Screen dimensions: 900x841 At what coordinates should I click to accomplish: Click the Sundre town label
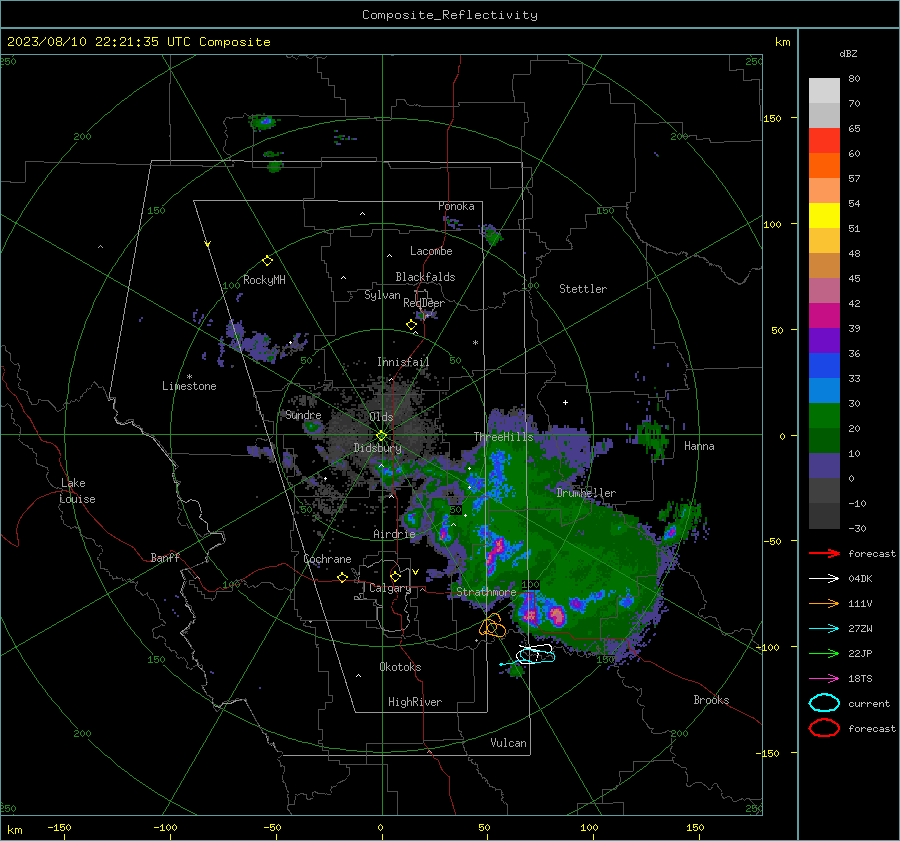pyautogui.click(x=303, y=415)
